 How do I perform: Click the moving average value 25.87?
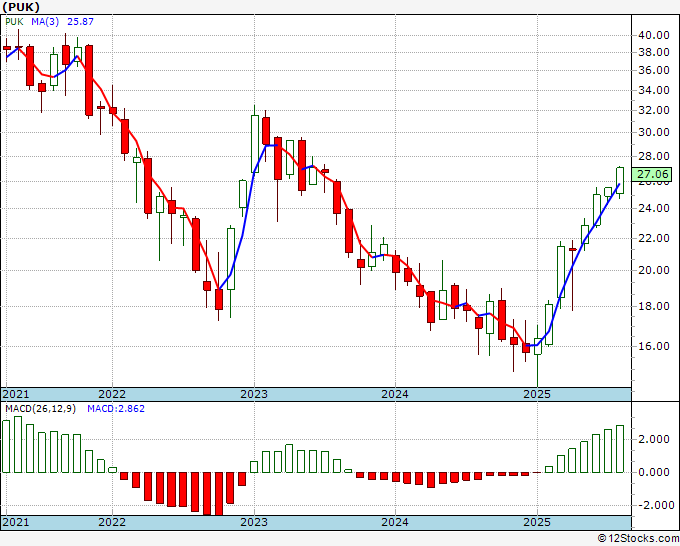[80, 22]
